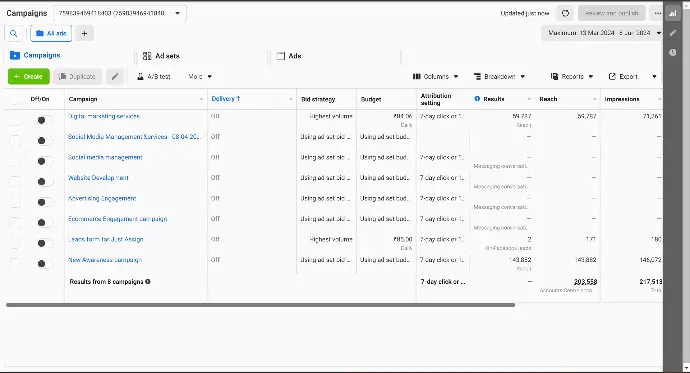Open the New Awareness campaign link
690x373 pixels.
tap(105, 260)
